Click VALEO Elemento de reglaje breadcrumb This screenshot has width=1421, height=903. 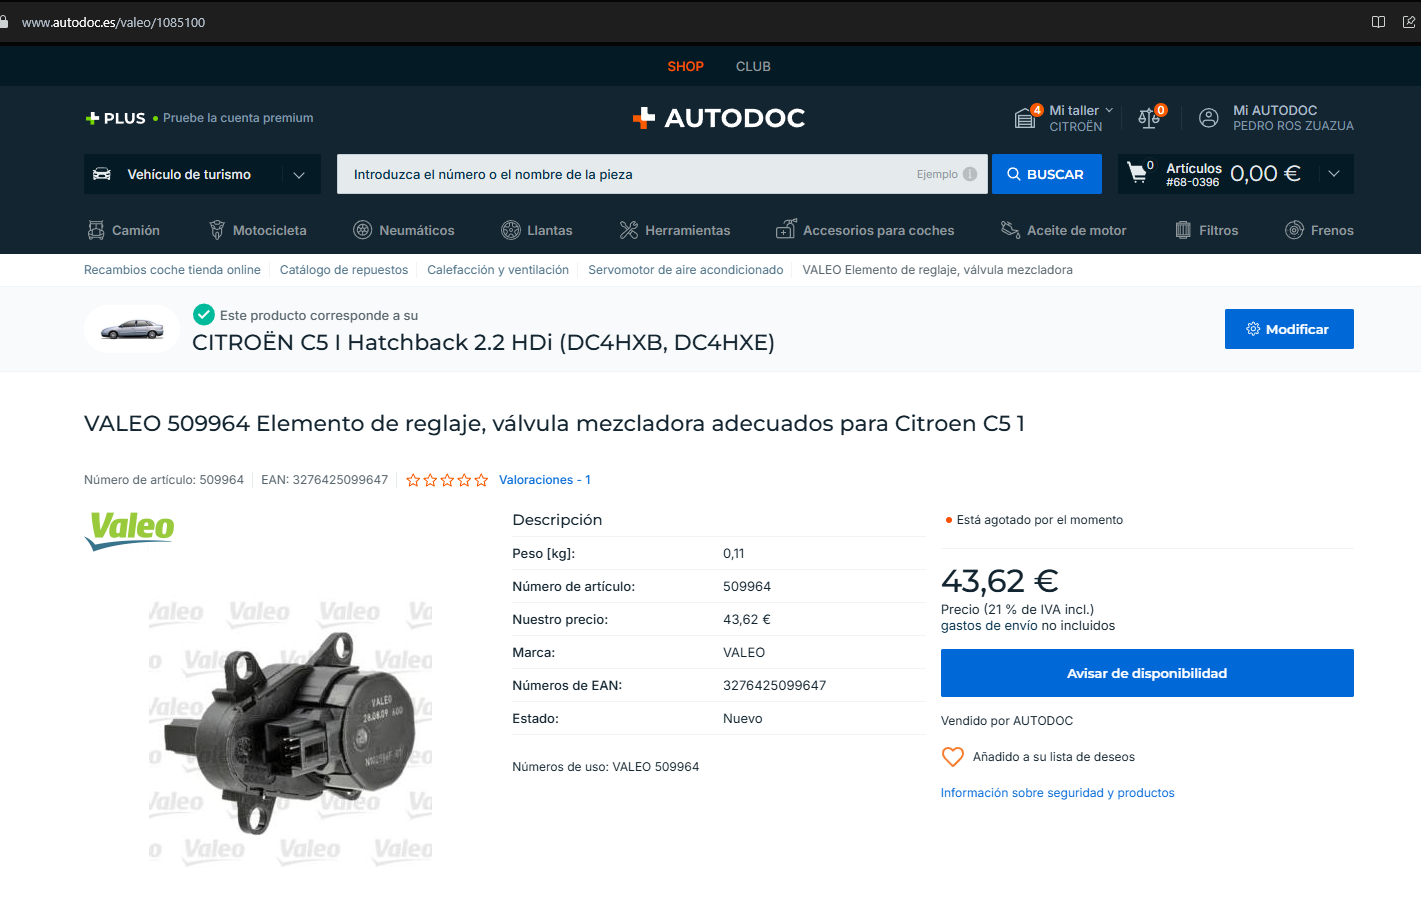click(x=937, y=270)
